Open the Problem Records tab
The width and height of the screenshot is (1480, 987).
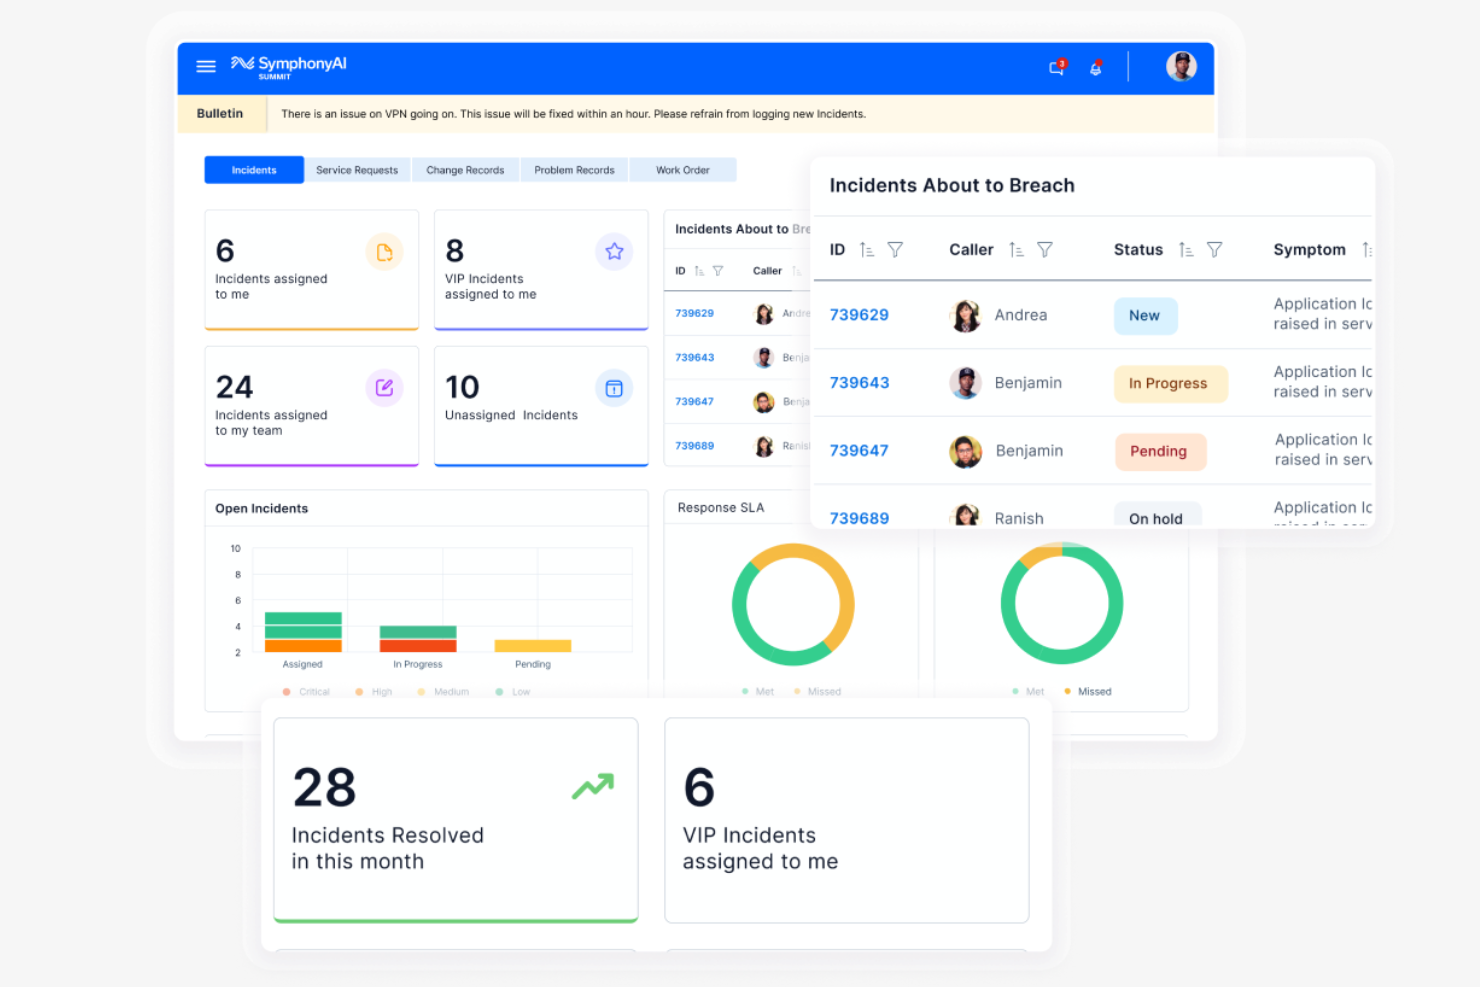574,170
